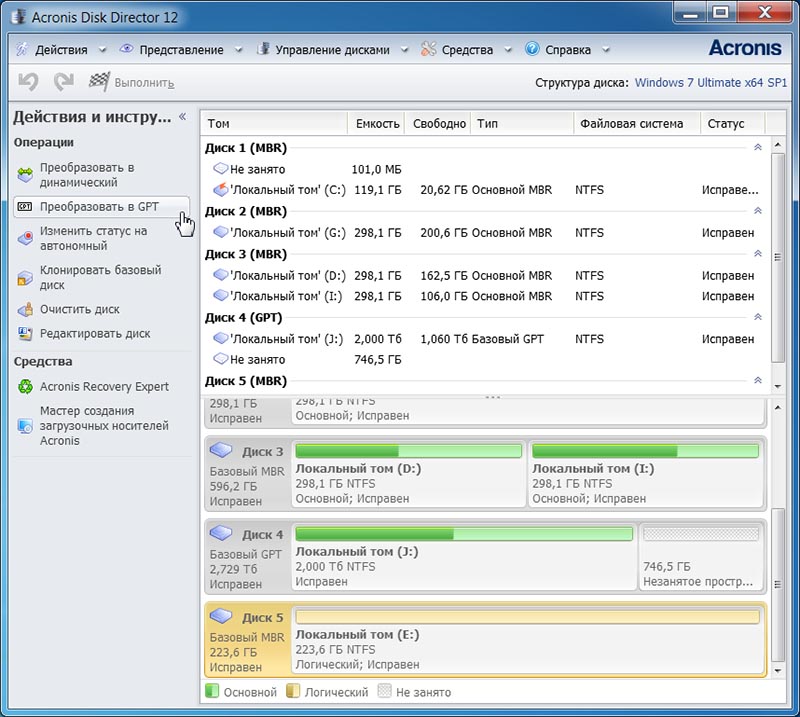Click the green usage bar of volume D:
800x717 pixels.
point(409,451)
